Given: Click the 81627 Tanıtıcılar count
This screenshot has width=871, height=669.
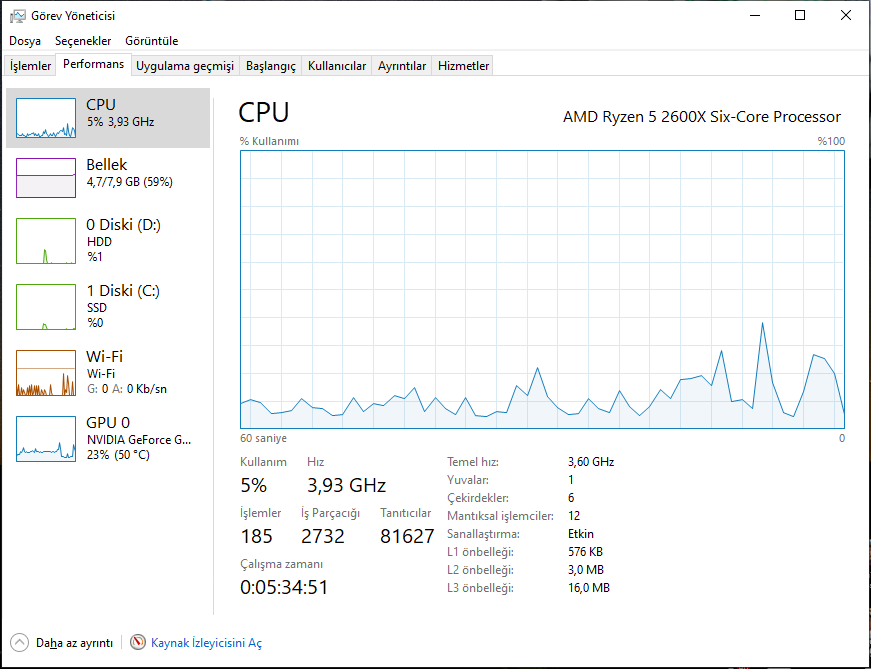Looking at the screenshot, I should point(407,536).
